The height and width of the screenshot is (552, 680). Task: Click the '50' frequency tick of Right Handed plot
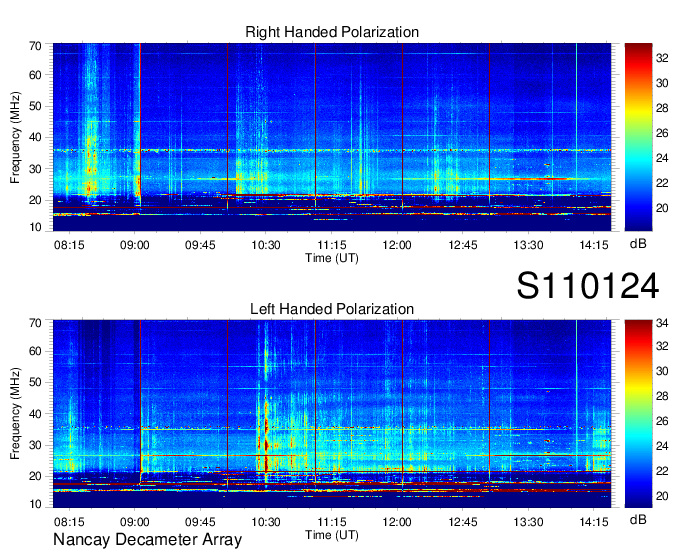pos(35,106)
